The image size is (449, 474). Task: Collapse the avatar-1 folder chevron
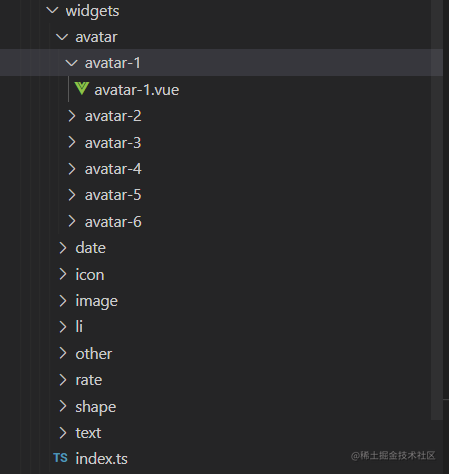[x=72, y=63]
